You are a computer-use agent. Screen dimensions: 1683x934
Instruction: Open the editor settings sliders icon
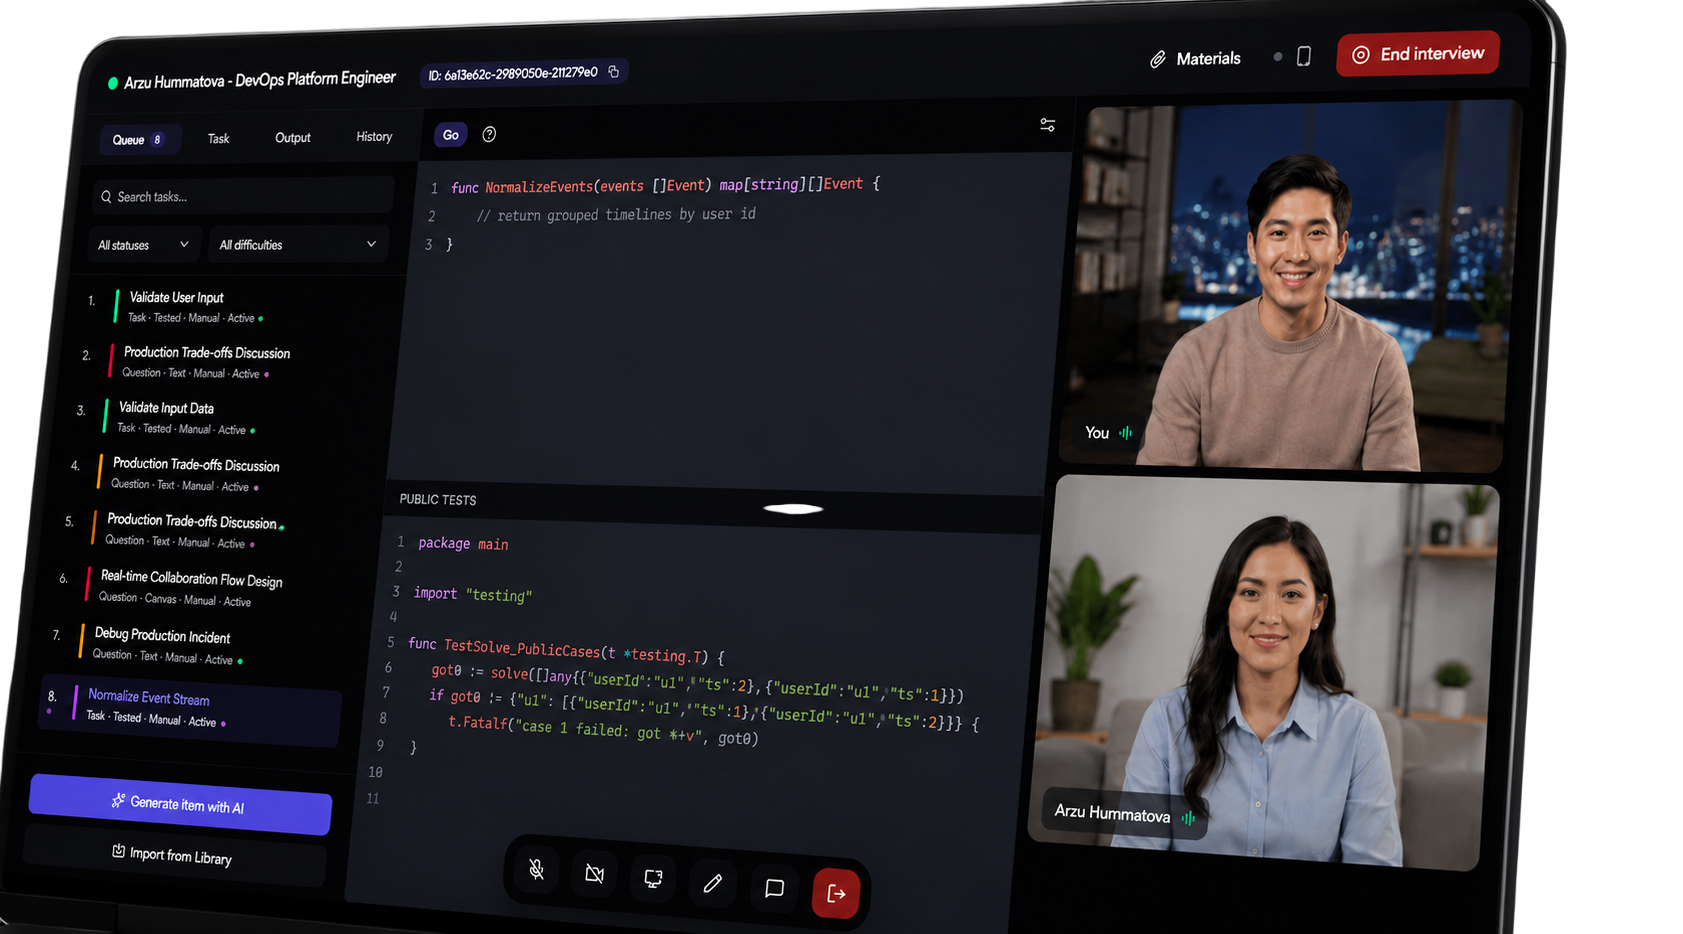point(1047,125)
